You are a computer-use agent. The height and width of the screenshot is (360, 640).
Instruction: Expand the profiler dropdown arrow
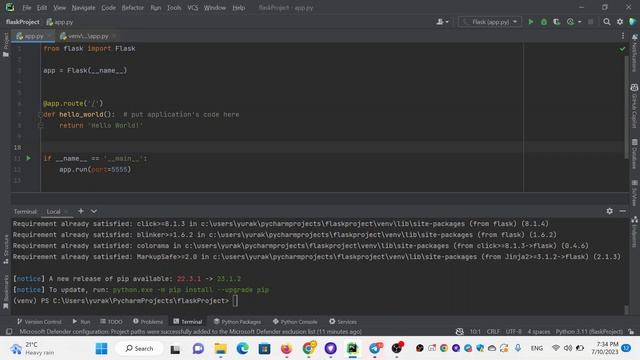tap(579, 22)
